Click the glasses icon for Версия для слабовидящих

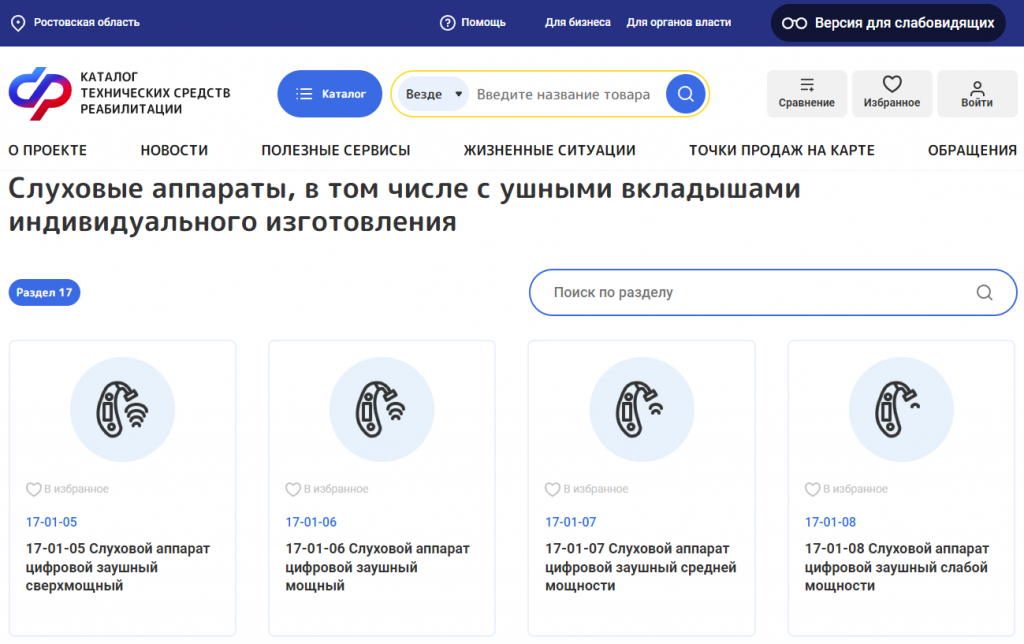coord(793,23)
